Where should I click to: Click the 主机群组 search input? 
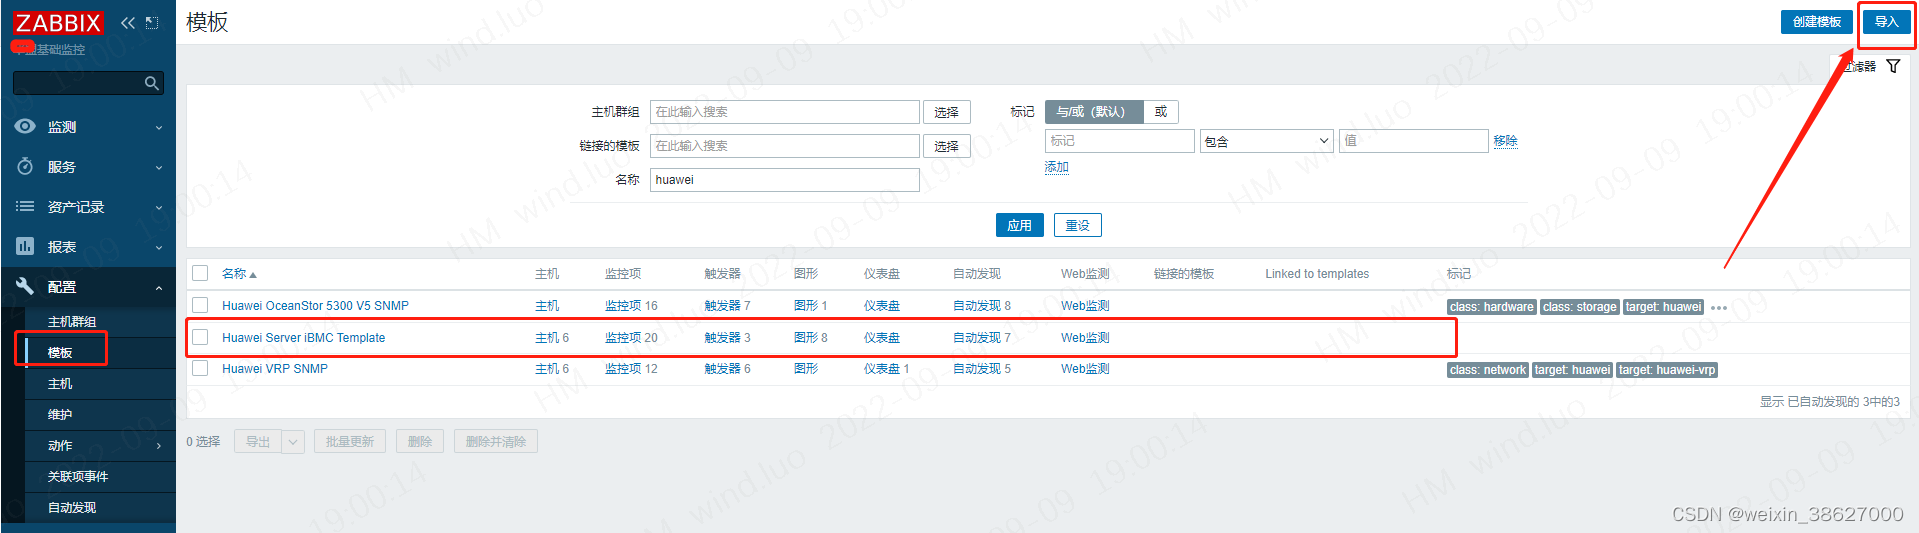click(785, 112)
